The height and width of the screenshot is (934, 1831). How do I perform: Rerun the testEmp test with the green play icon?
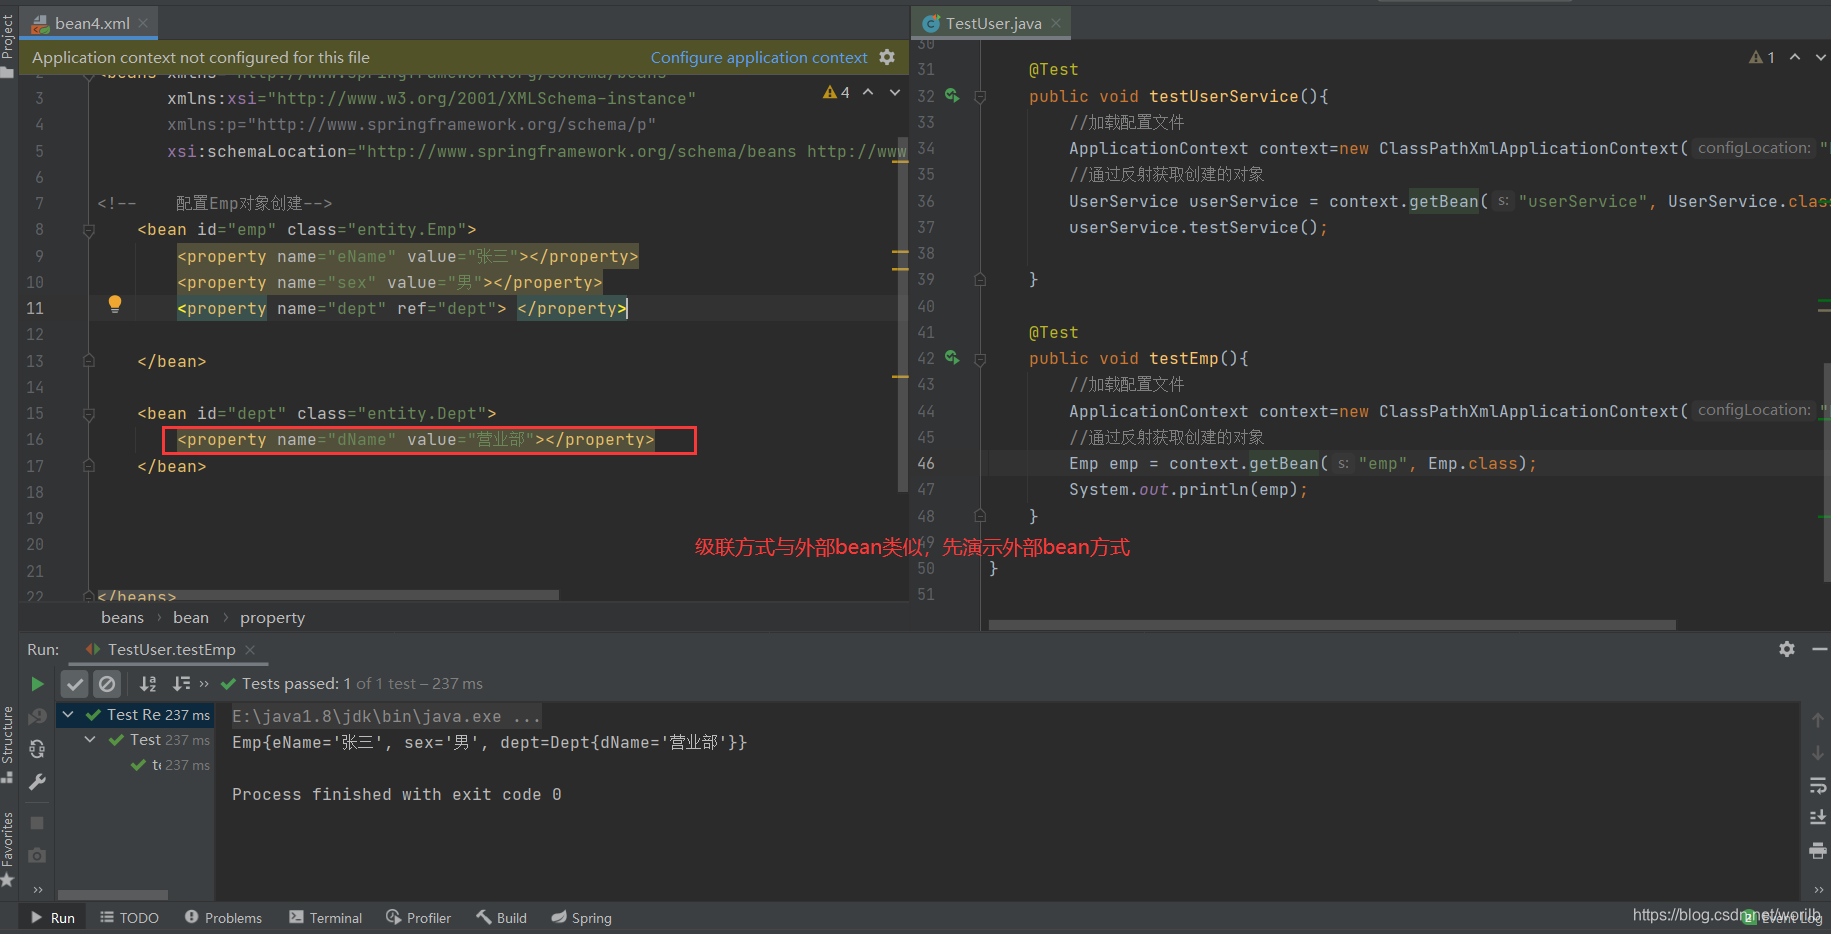tap(37, 684)
